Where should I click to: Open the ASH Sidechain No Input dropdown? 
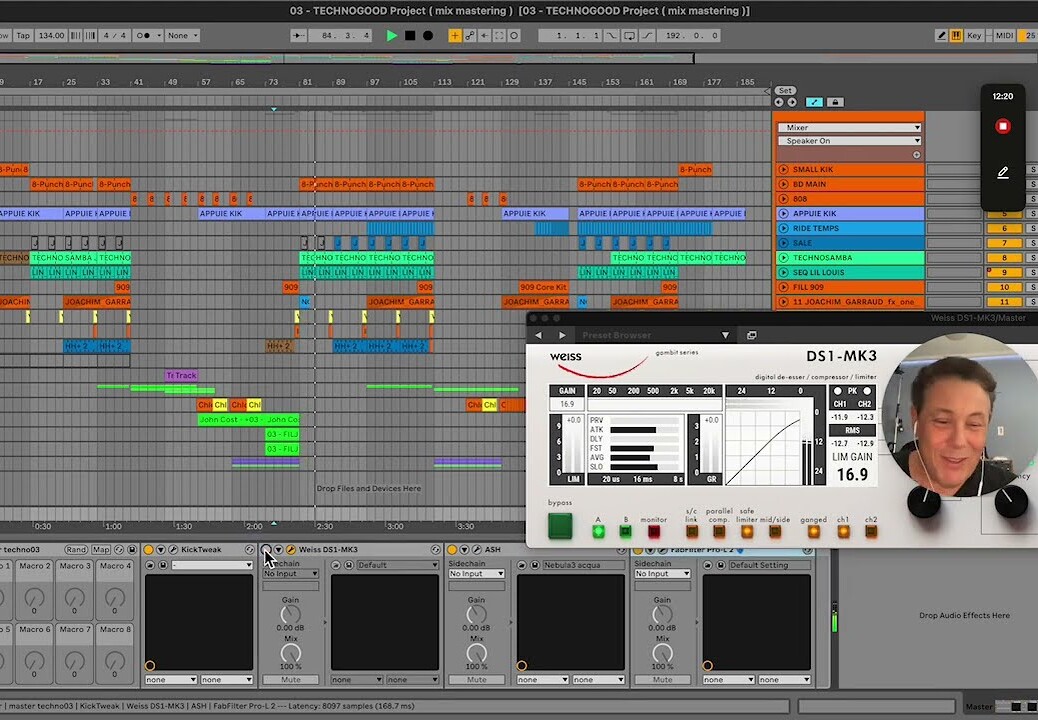tap(476, 574)
